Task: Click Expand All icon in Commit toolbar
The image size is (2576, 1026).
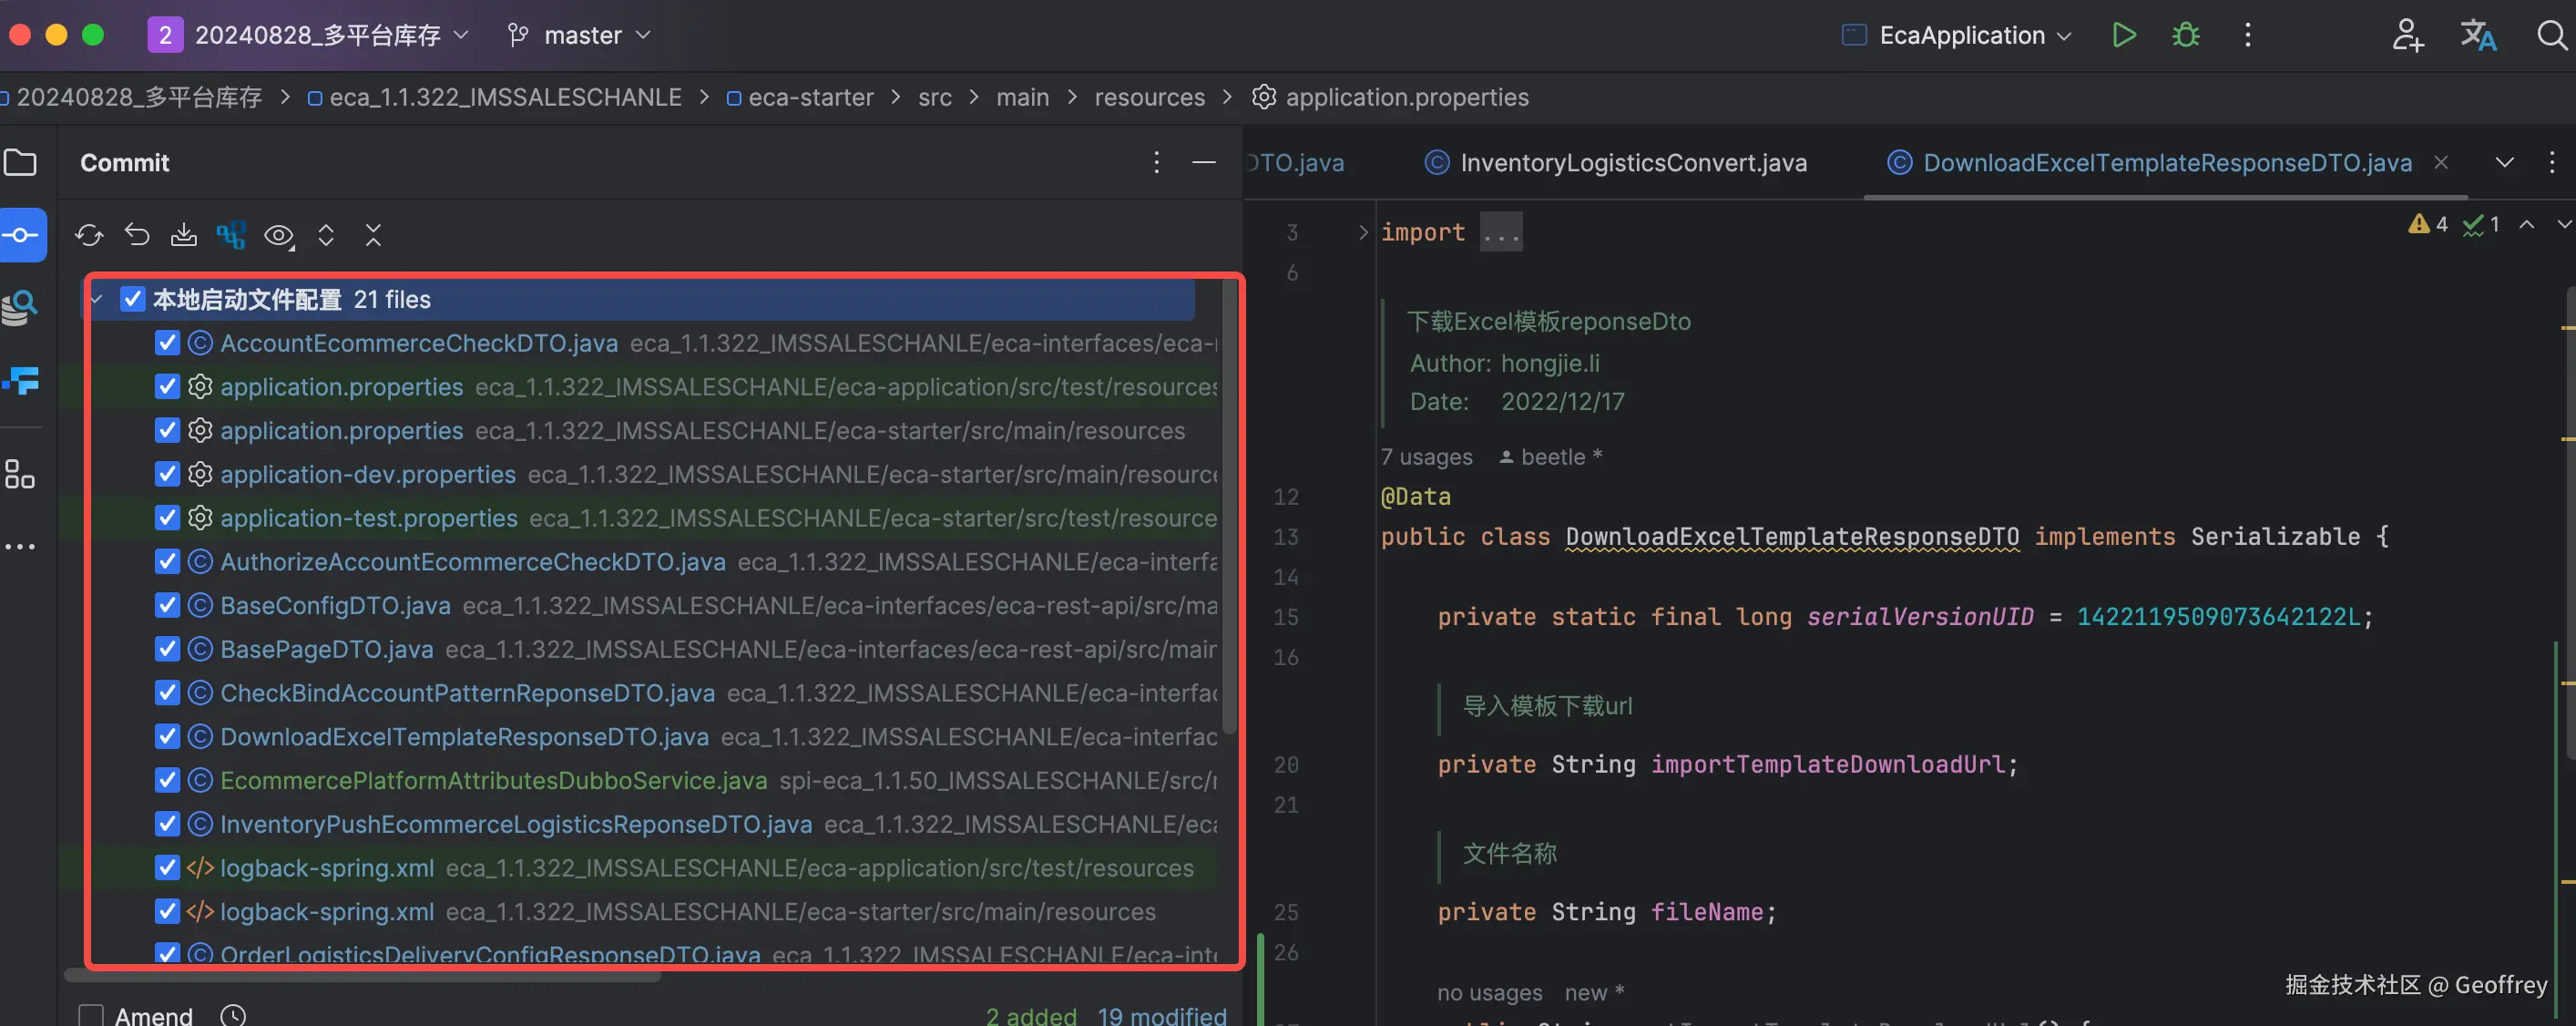Action: pyautogui.click(x=326, y=235)
